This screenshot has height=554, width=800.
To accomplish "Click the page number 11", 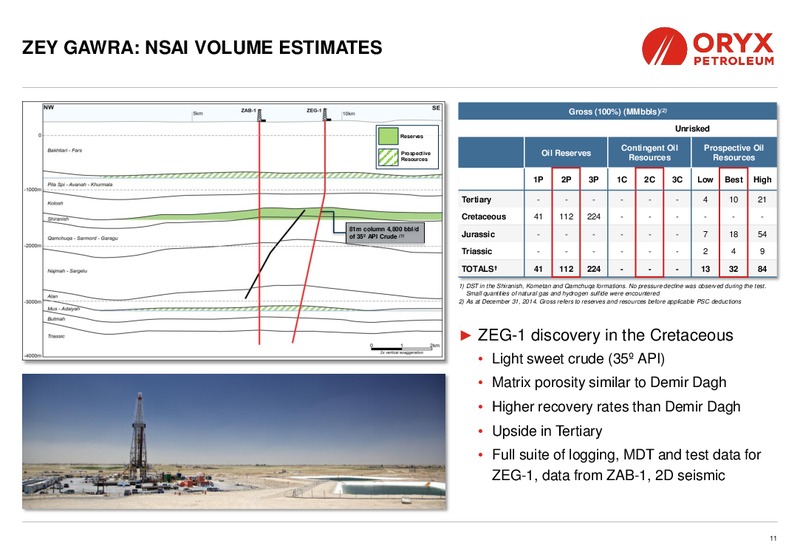I will point(773,538).
